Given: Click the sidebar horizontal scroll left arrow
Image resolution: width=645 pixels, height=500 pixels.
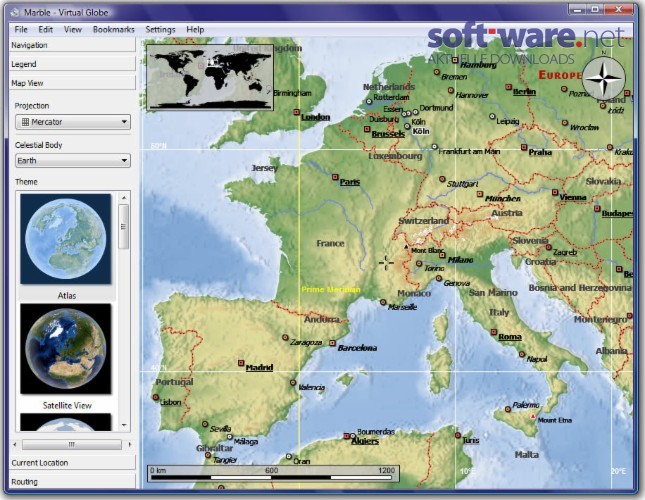Looking at the screenshot, I should pos(15,444).
